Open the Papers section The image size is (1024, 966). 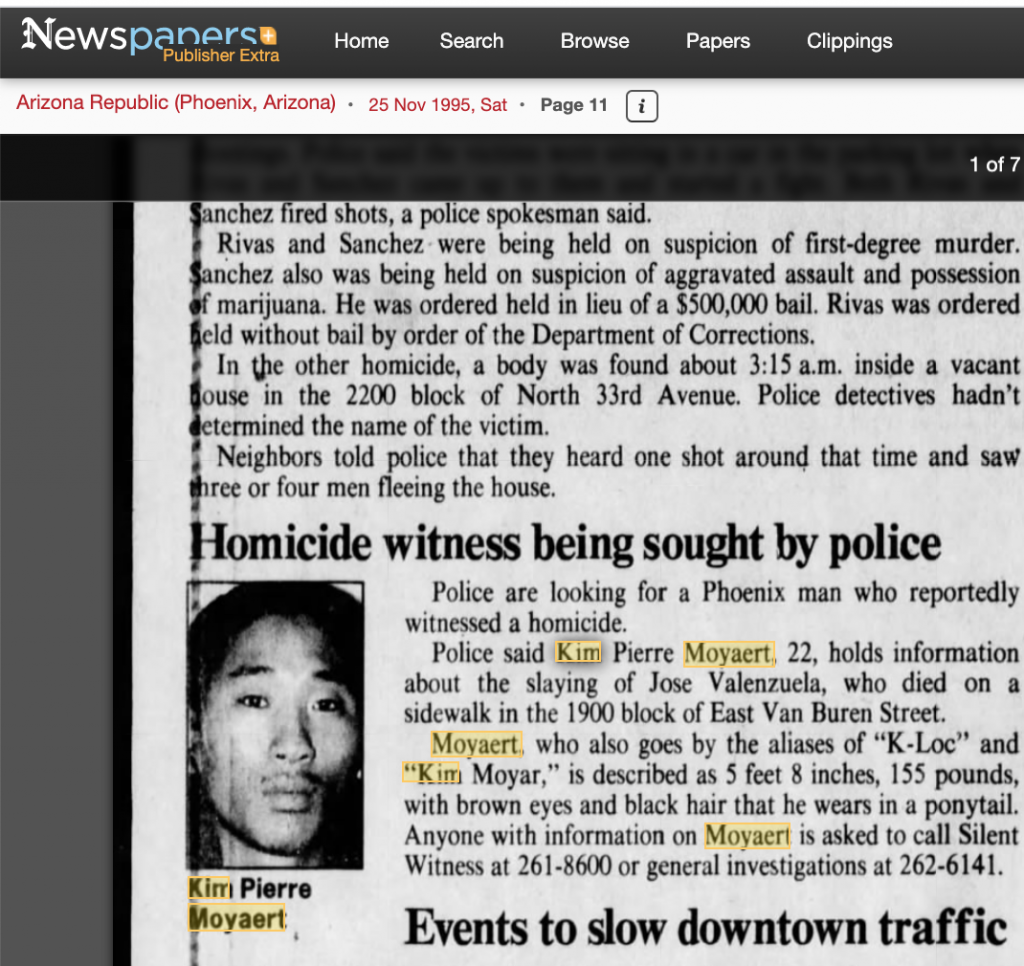coord(717,41)
